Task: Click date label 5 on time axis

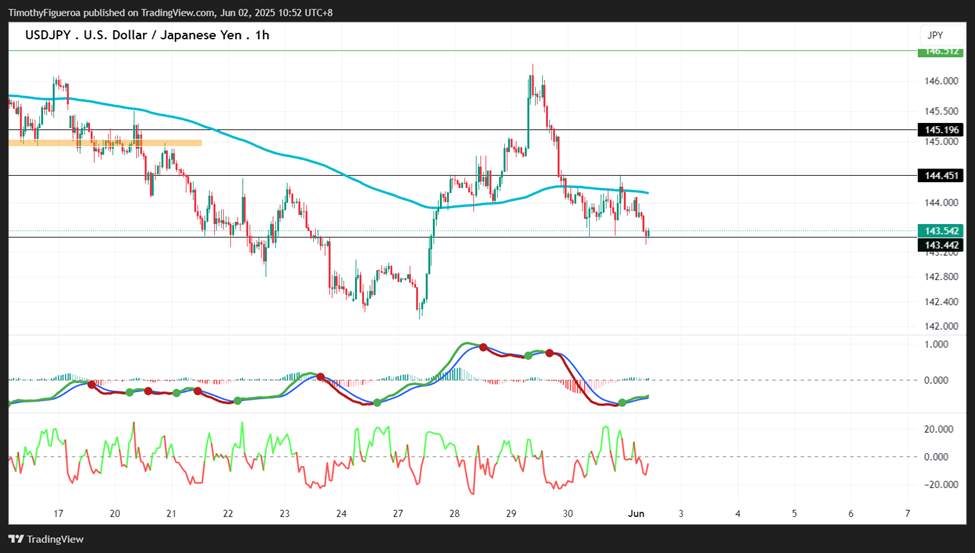Action: click(x=795, y=514)
